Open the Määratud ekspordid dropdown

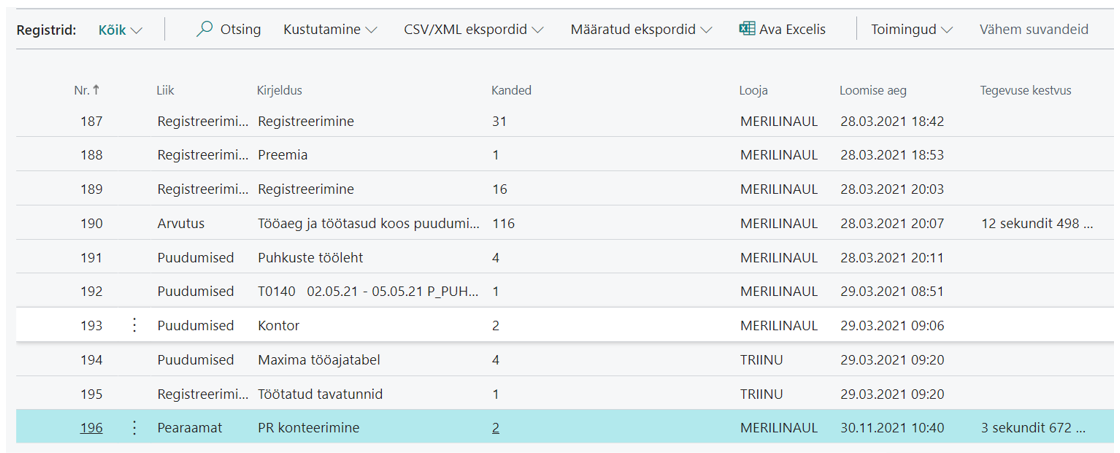[x=641, y=30]
